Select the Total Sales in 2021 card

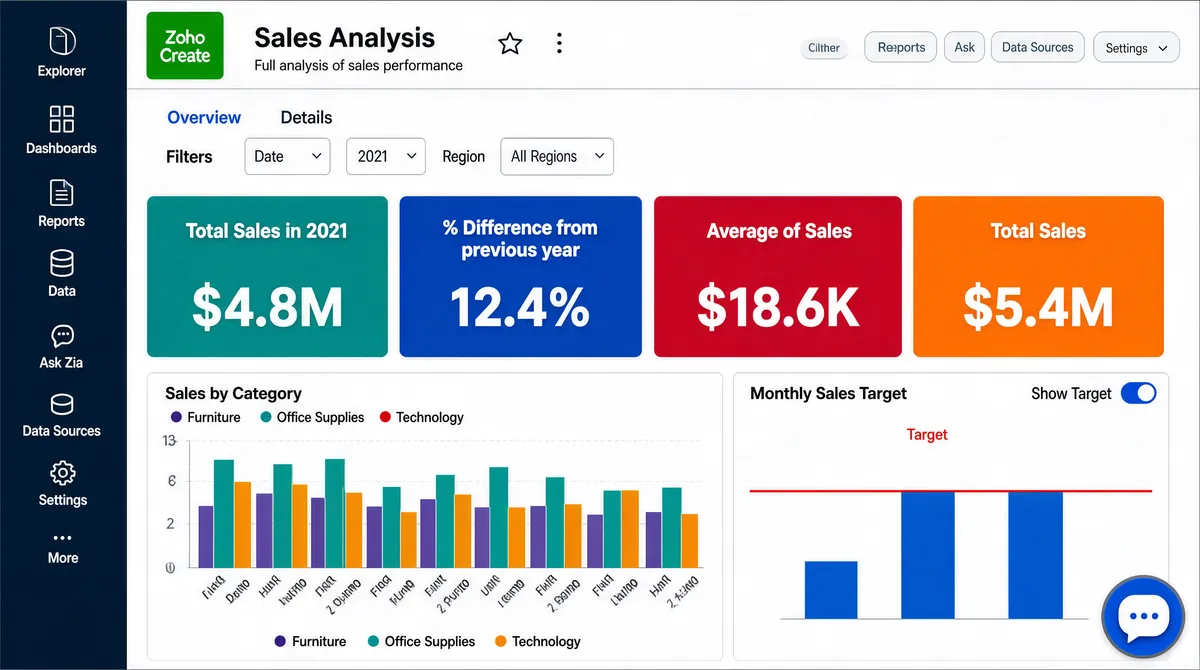[267, 277]
